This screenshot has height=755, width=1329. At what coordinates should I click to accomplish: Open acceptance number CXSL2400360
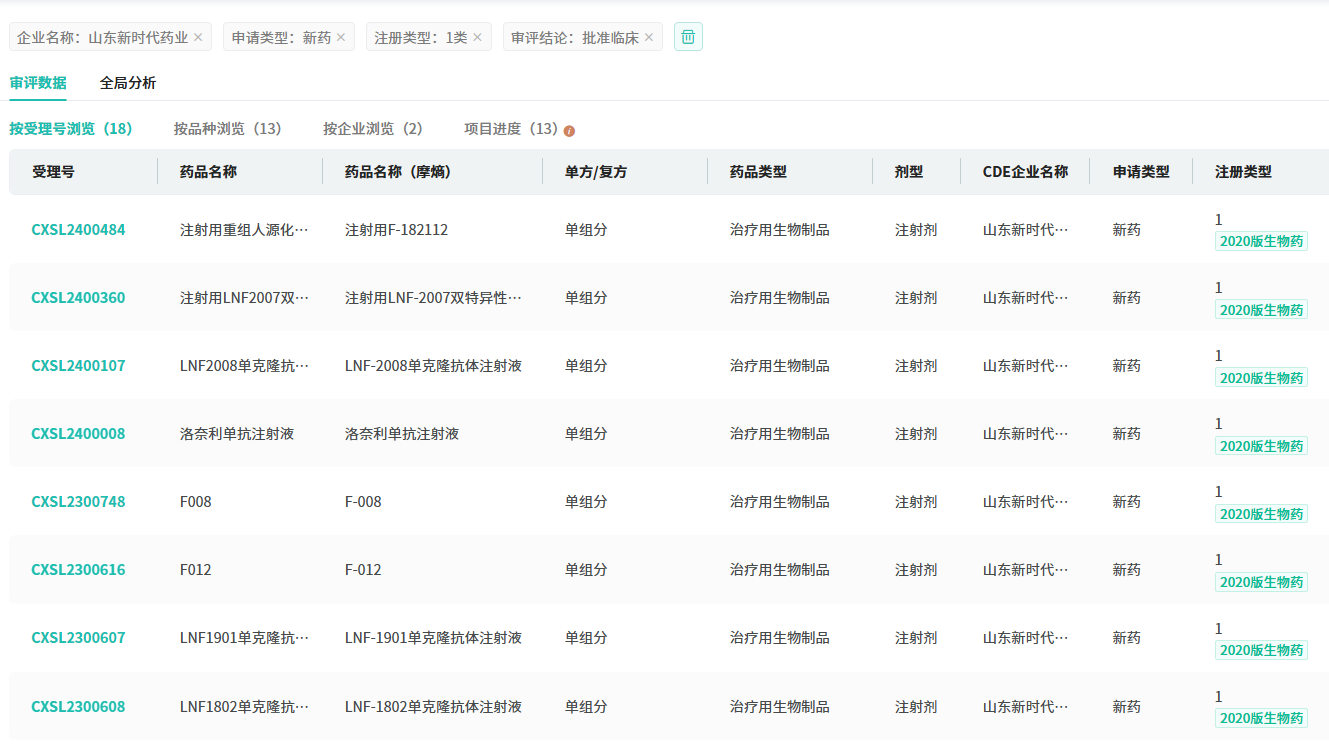click(x=78, y=298)
